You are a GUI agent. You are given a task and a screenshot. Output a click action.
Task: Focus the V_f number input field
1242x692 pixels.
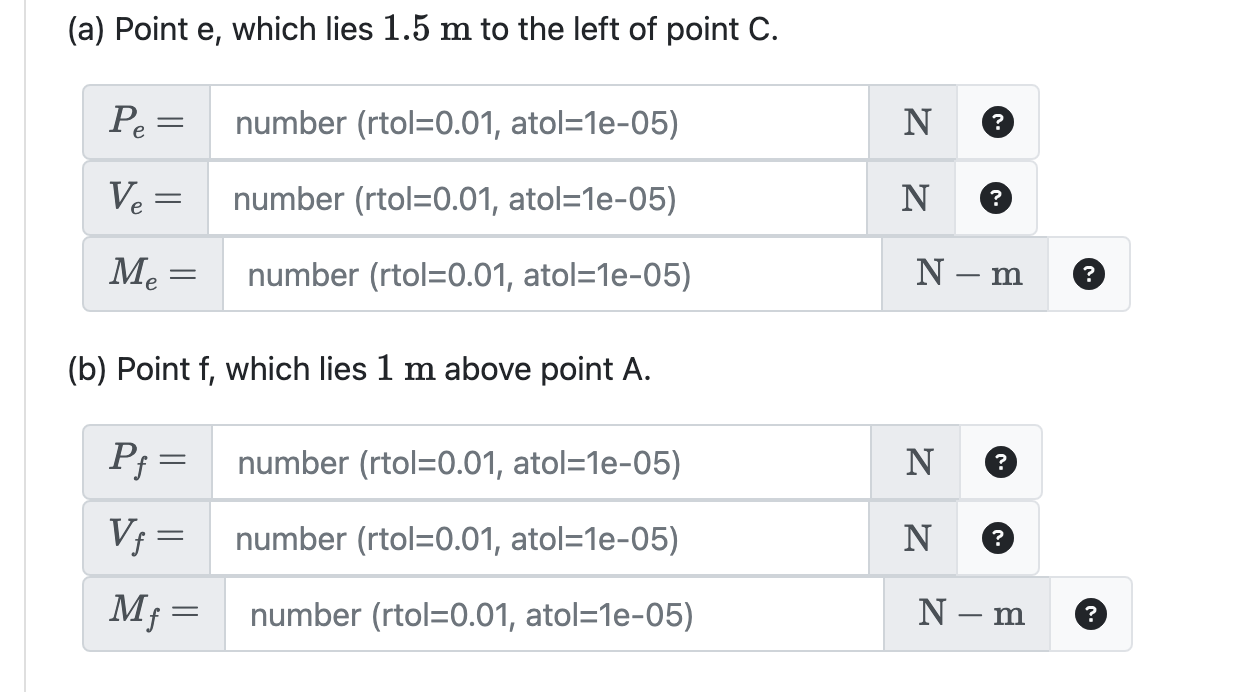[x=539, y=539]
